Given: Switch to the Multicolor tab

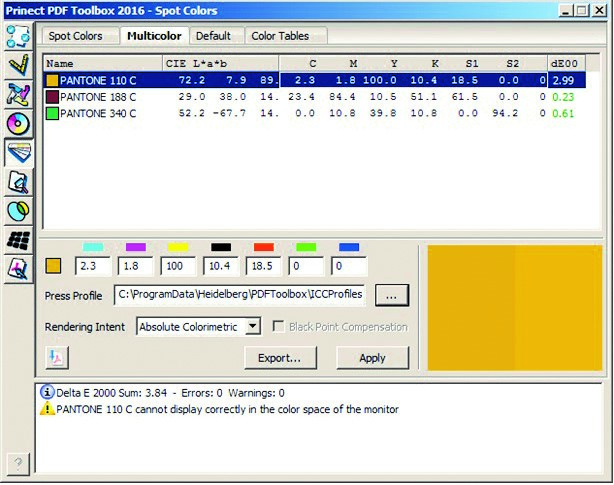Looking at the screenshot, I should [154, 36].
